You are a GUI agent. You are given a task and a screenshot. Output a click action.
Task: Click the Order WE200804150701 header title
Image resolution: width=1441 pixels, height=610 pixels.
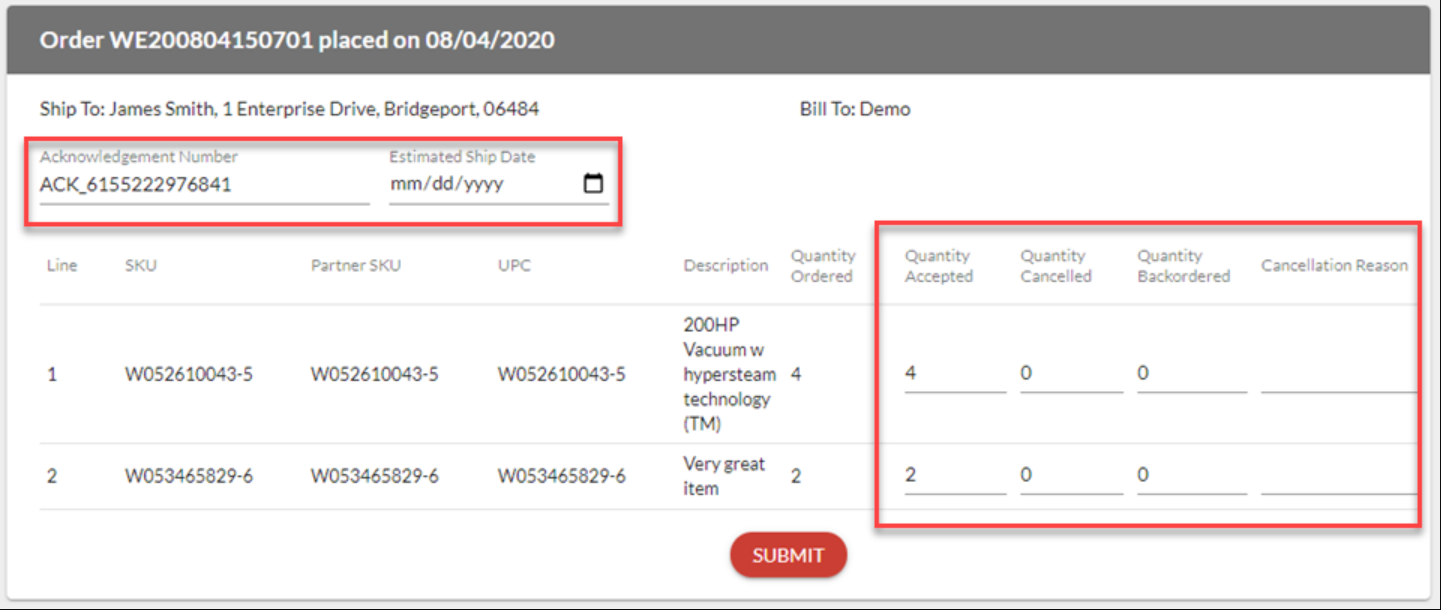[x=297, y=41]
